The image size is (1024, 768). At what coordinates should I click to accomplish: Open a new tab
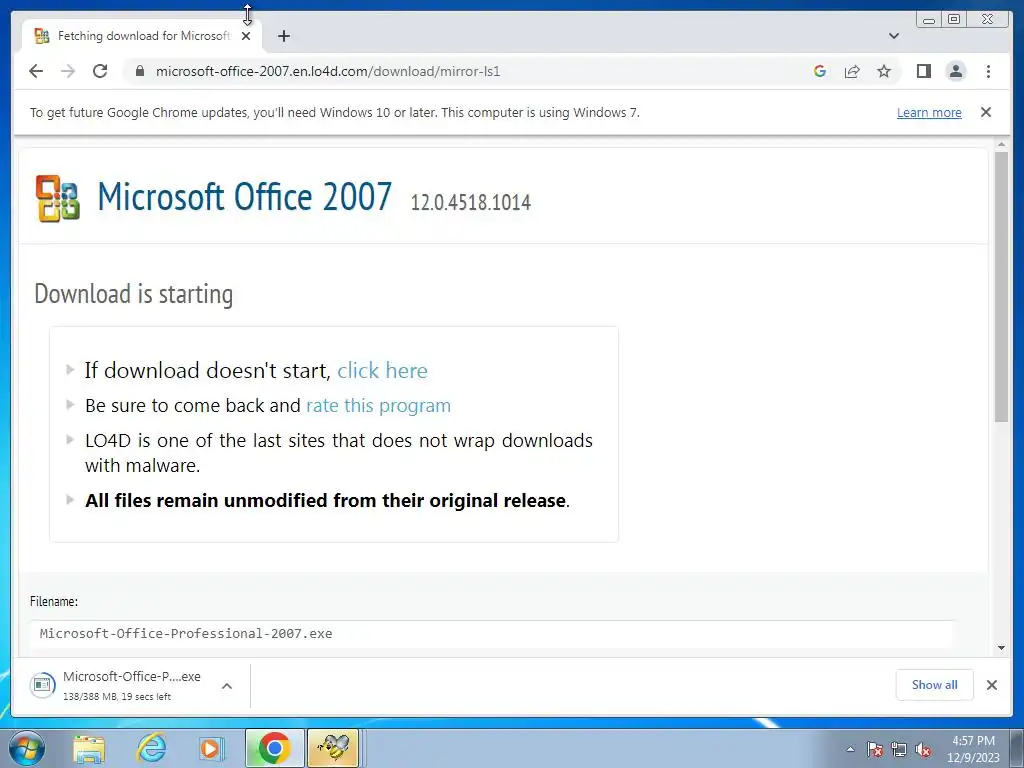pyautogui.click(x=283, y=36)
